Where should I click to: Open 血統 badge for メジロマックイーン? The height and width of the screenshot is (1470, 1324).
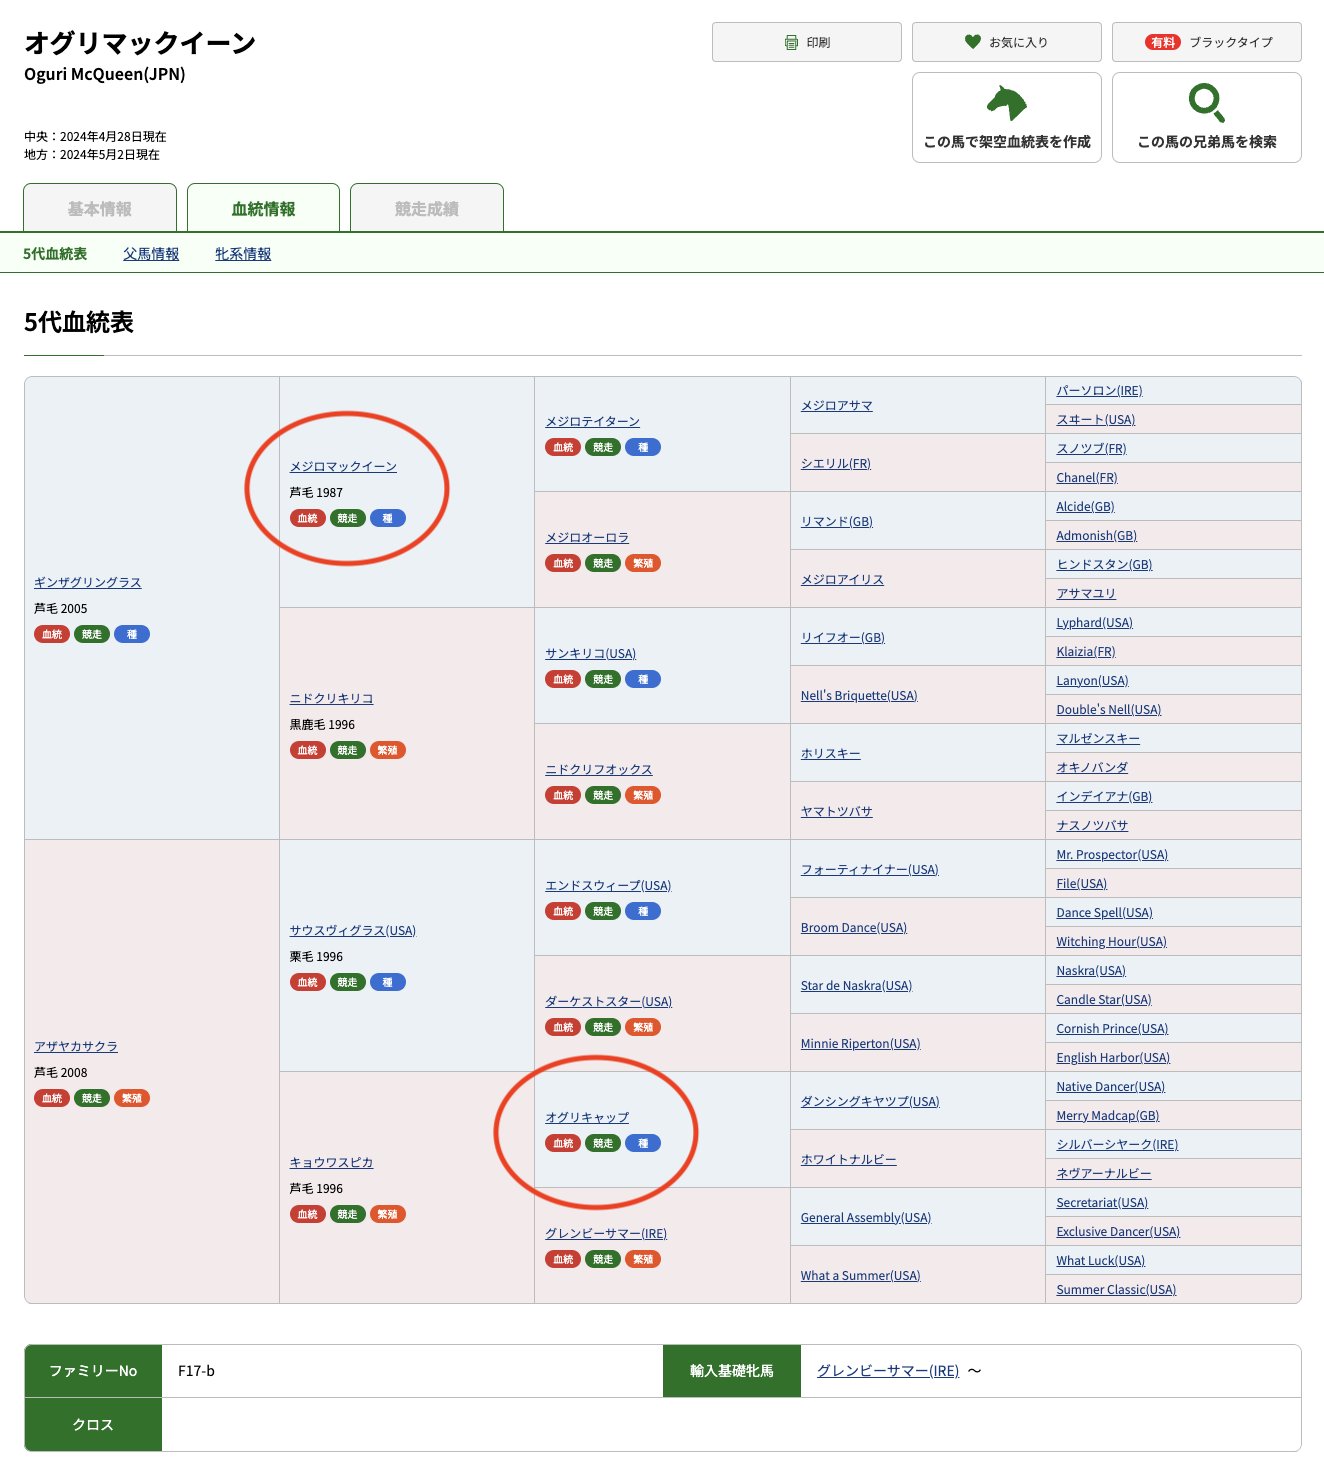coord(308,518)
